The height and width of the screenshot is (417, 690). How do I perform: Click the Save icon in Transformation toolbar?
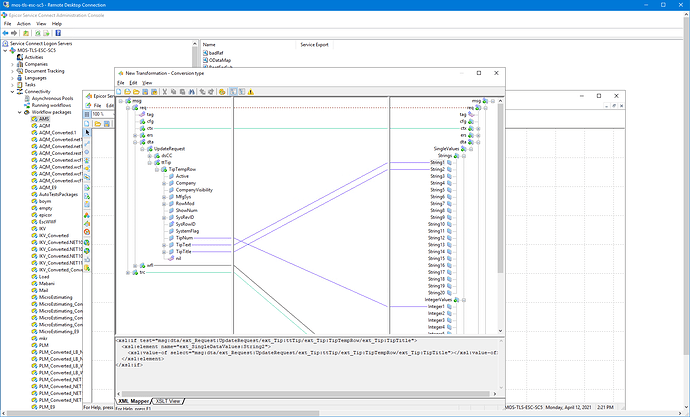pyautogui.click(x=145, y=91)
